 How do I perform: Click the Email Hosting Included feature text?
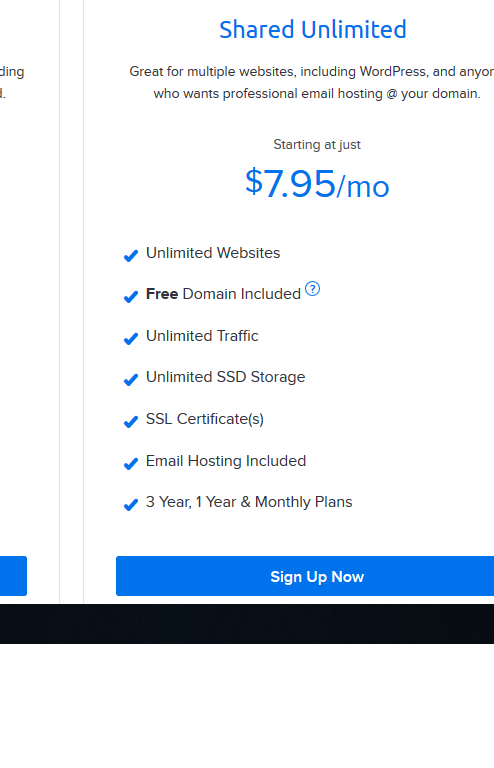(x=226, y=461)
